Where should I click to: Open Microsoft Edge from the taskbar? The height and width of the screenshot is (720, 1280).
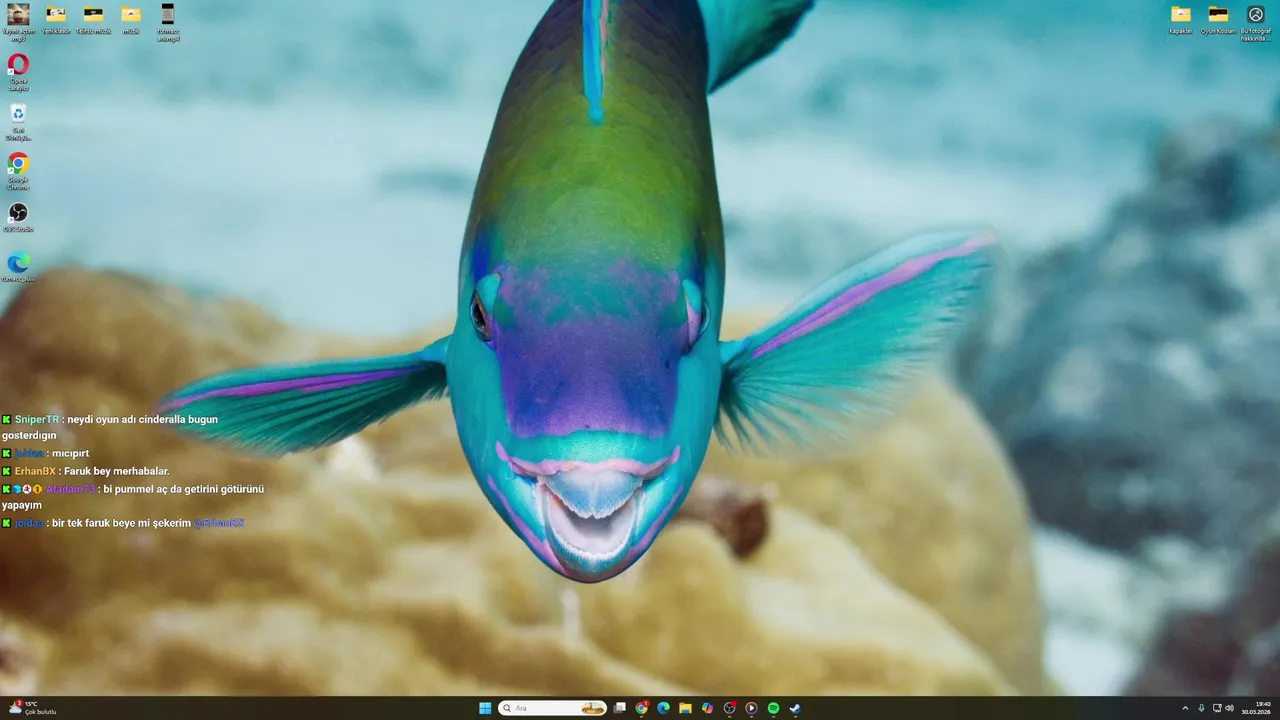663,708
